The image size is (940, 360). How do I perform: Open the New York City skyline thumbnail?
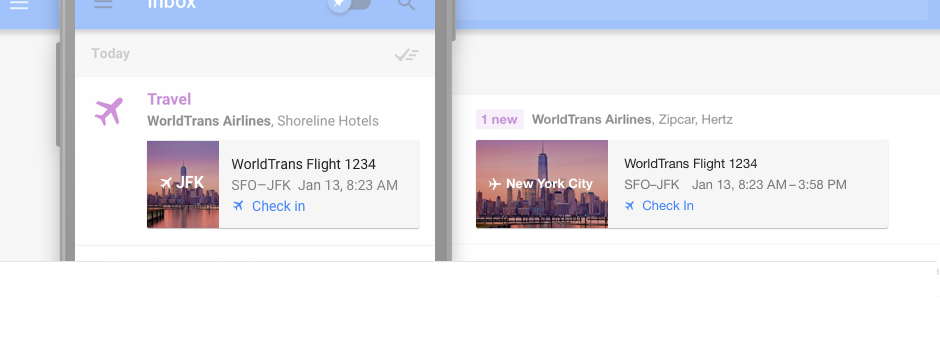[542, 184]
